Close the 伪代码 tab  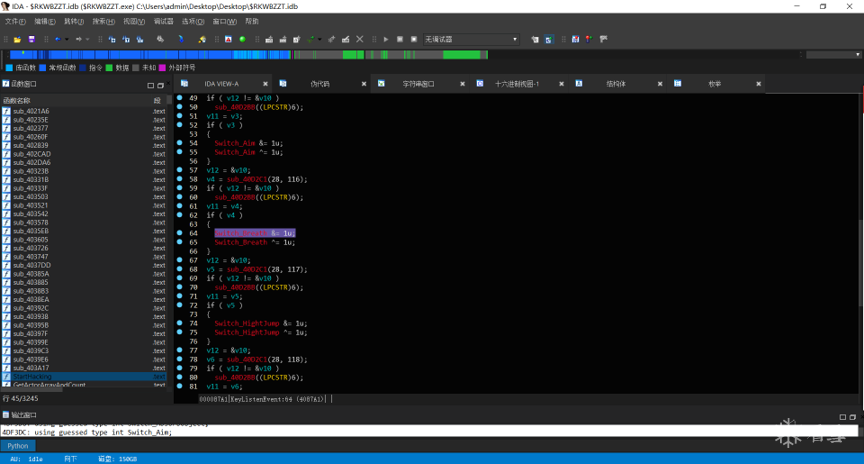[x=363, y=84]
